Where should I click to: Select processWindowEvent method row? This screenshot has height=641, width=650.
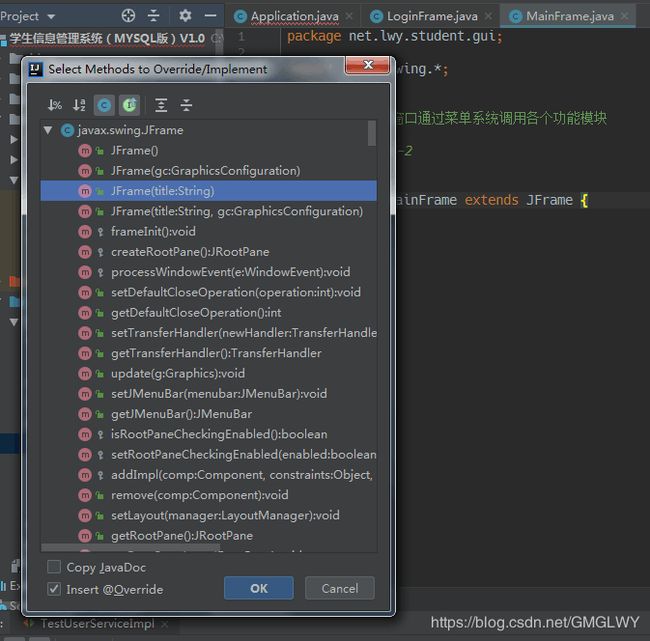point(209,272)
